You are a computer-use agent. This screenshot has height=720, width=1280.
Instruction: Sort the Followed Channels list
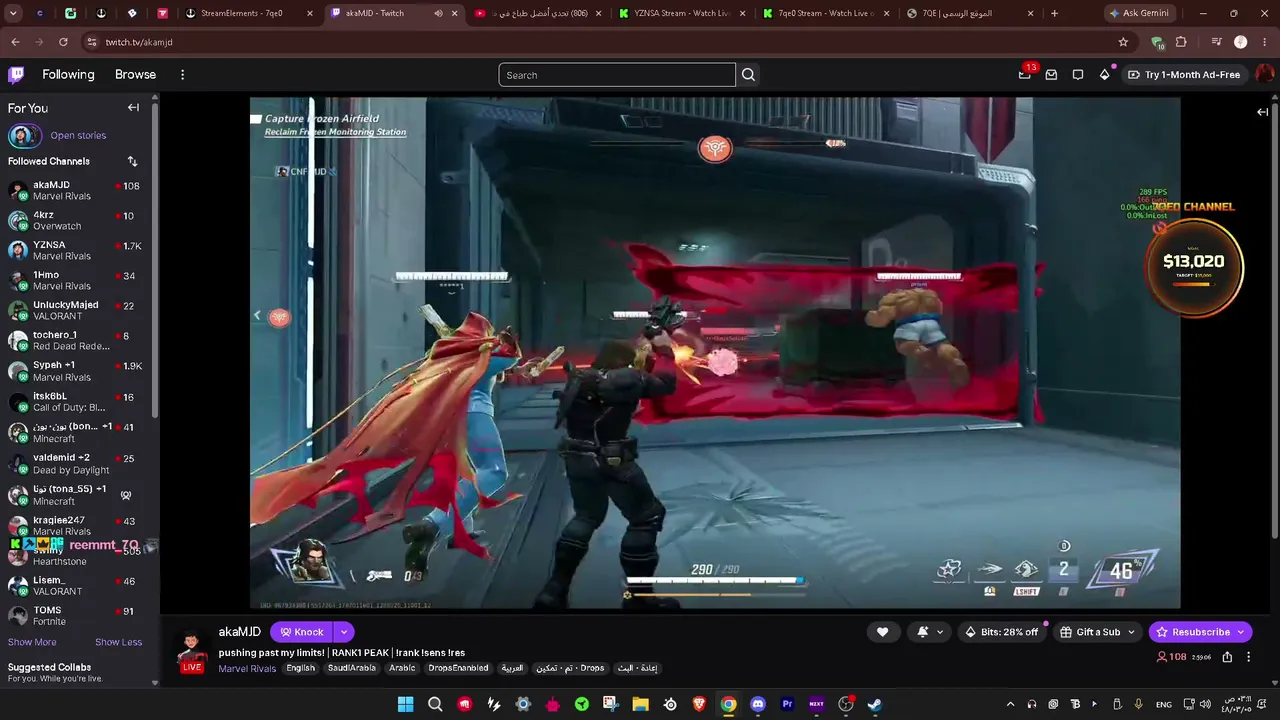click(132, 161)
